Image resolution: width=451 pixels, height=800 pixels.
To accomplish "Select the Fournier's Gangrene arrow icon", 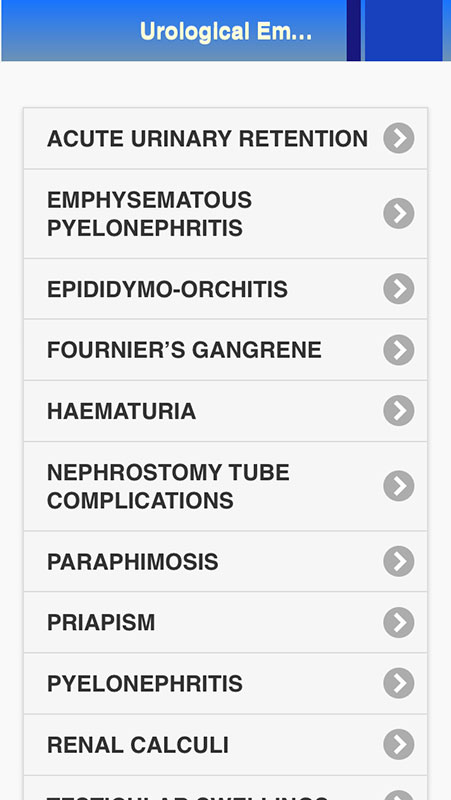I will pos(398,350).
